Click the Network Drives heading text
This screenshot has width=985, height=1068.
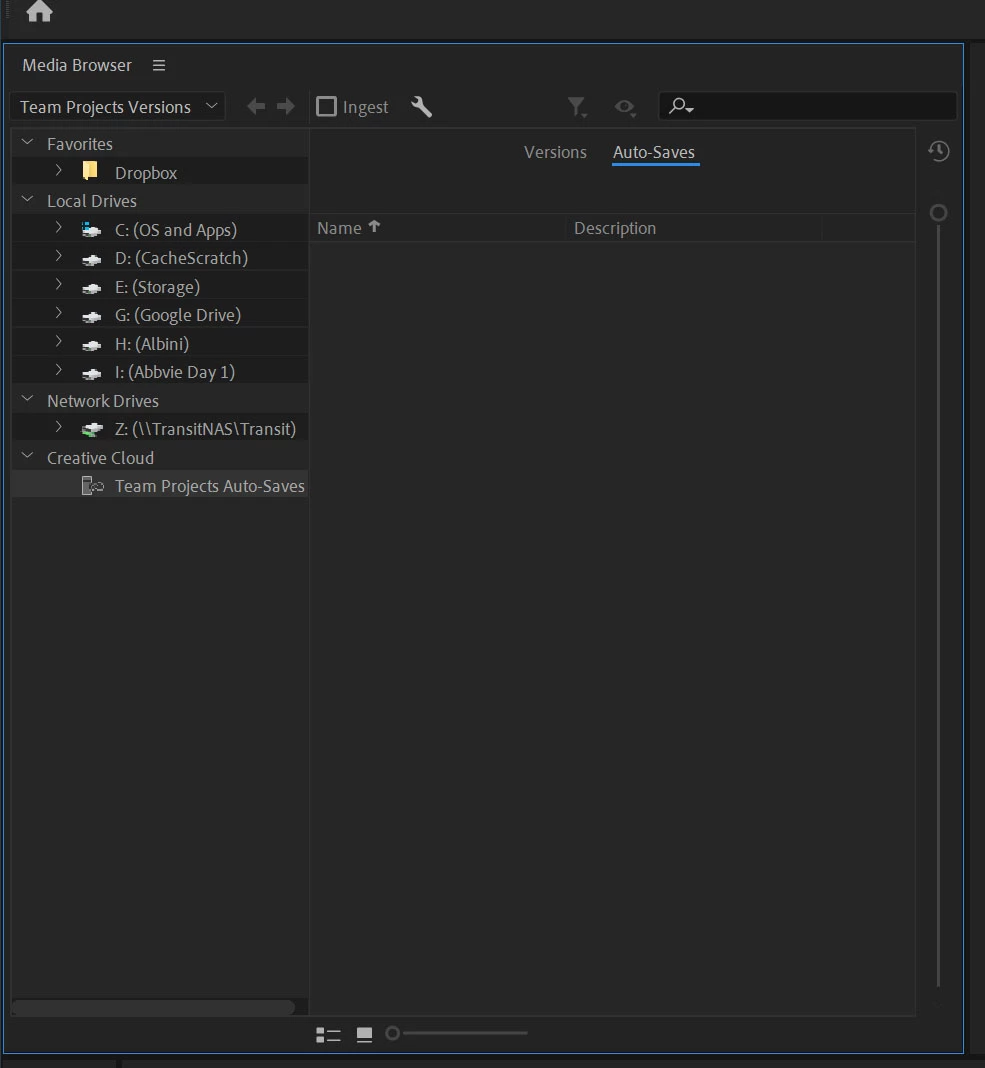point(103,400)
